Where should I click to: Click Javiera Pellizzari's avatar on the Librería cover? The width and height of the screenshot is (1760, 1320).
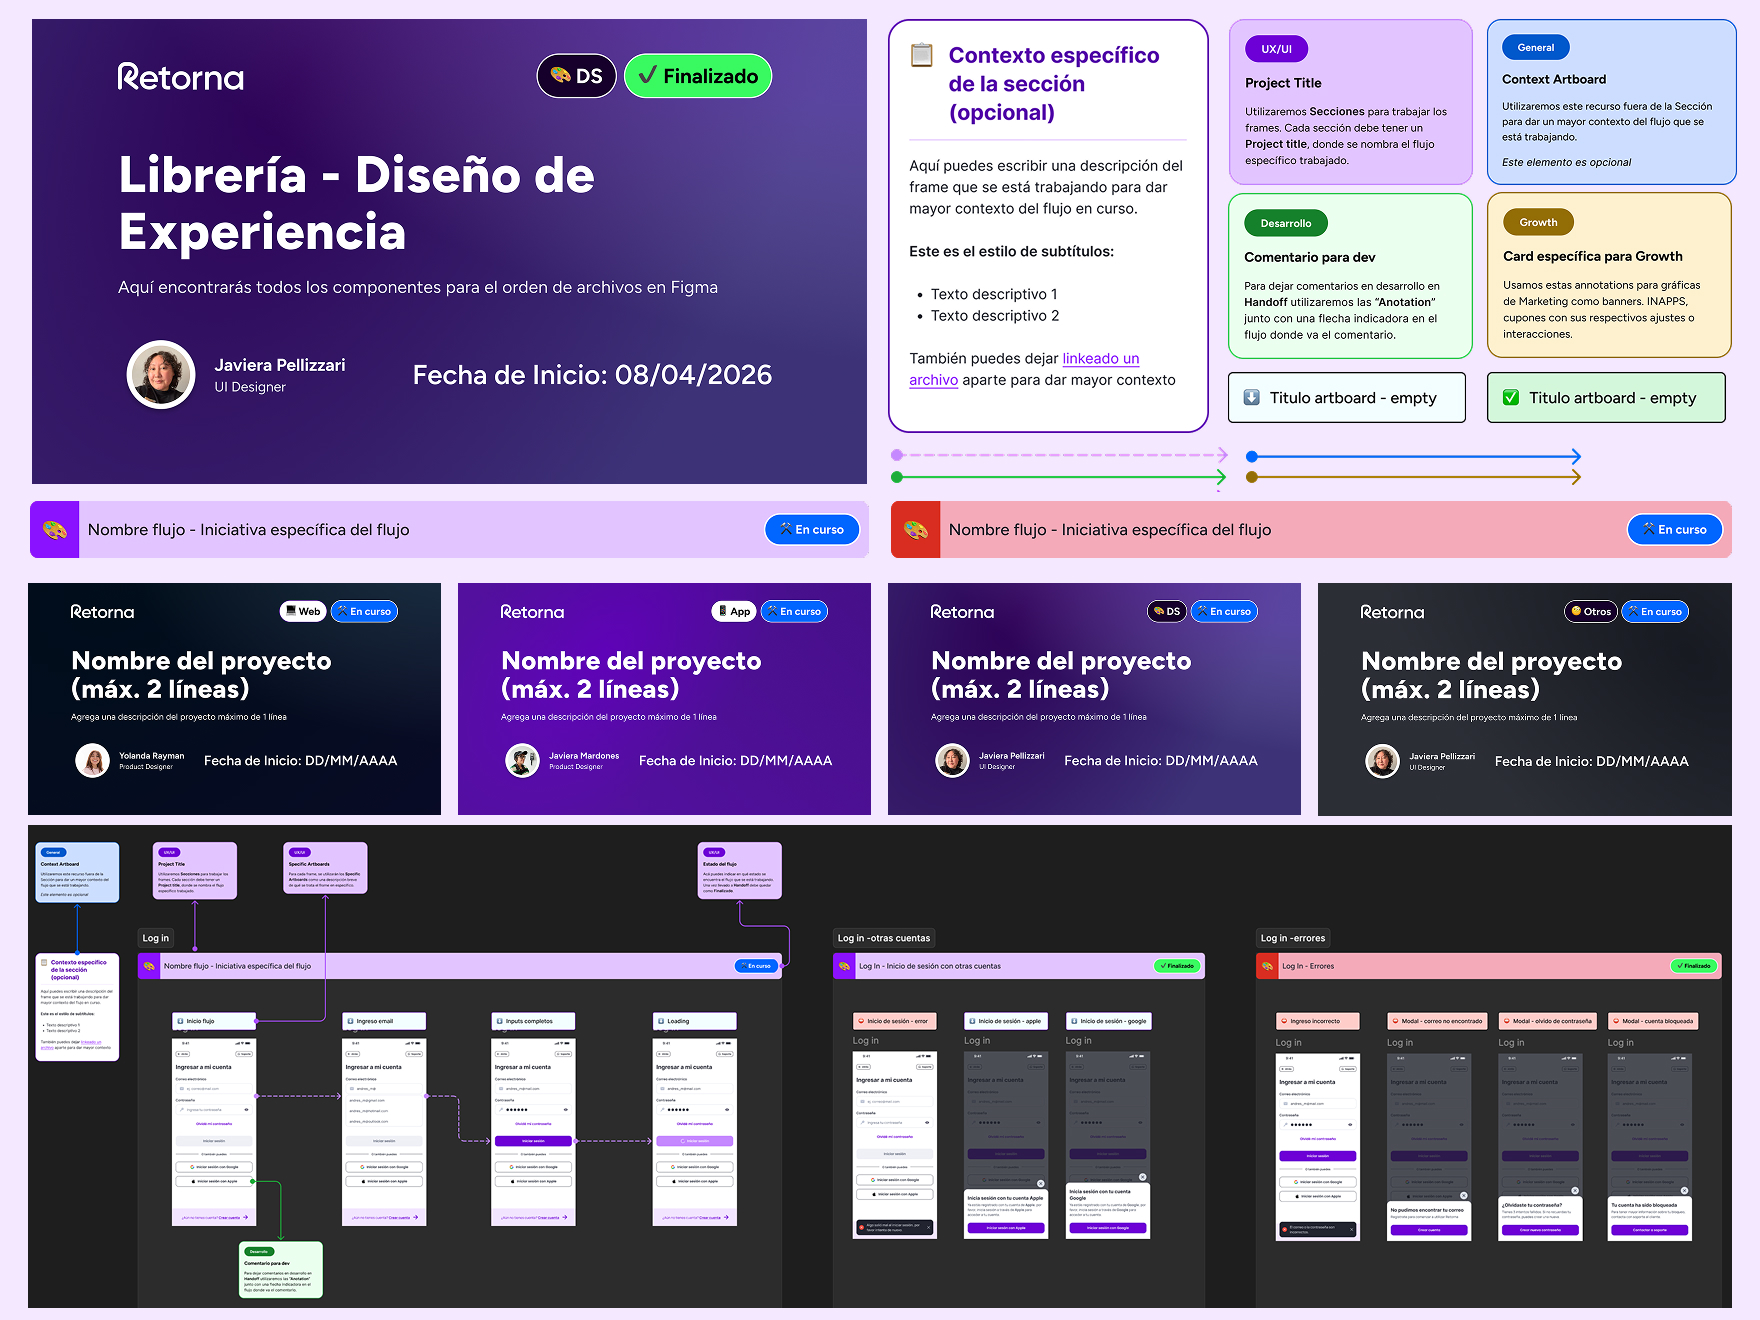[x=161, y=375]
